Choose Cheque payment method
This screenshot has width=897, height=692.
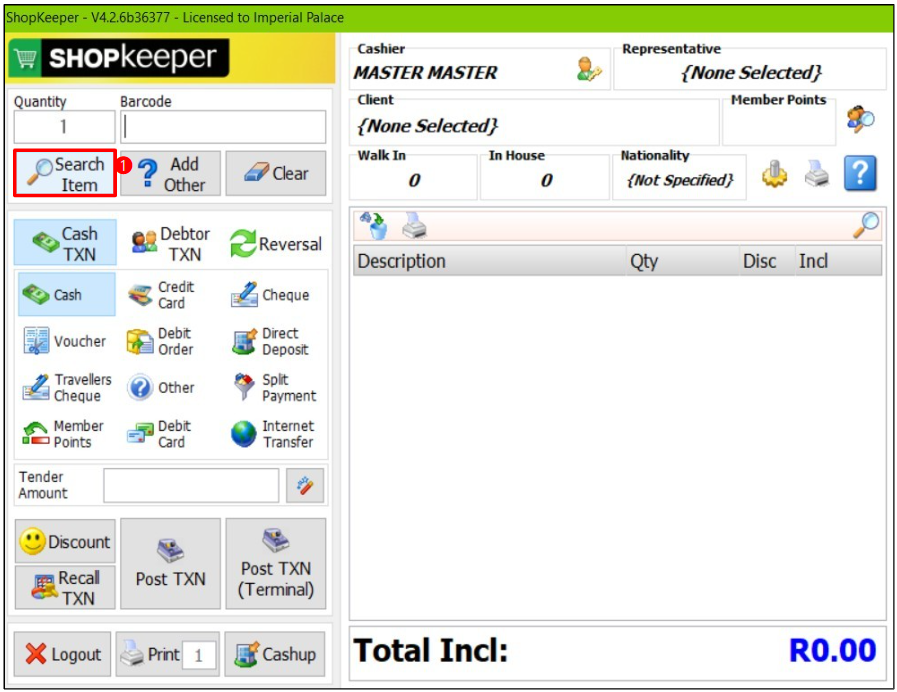(x=270, y=295)
